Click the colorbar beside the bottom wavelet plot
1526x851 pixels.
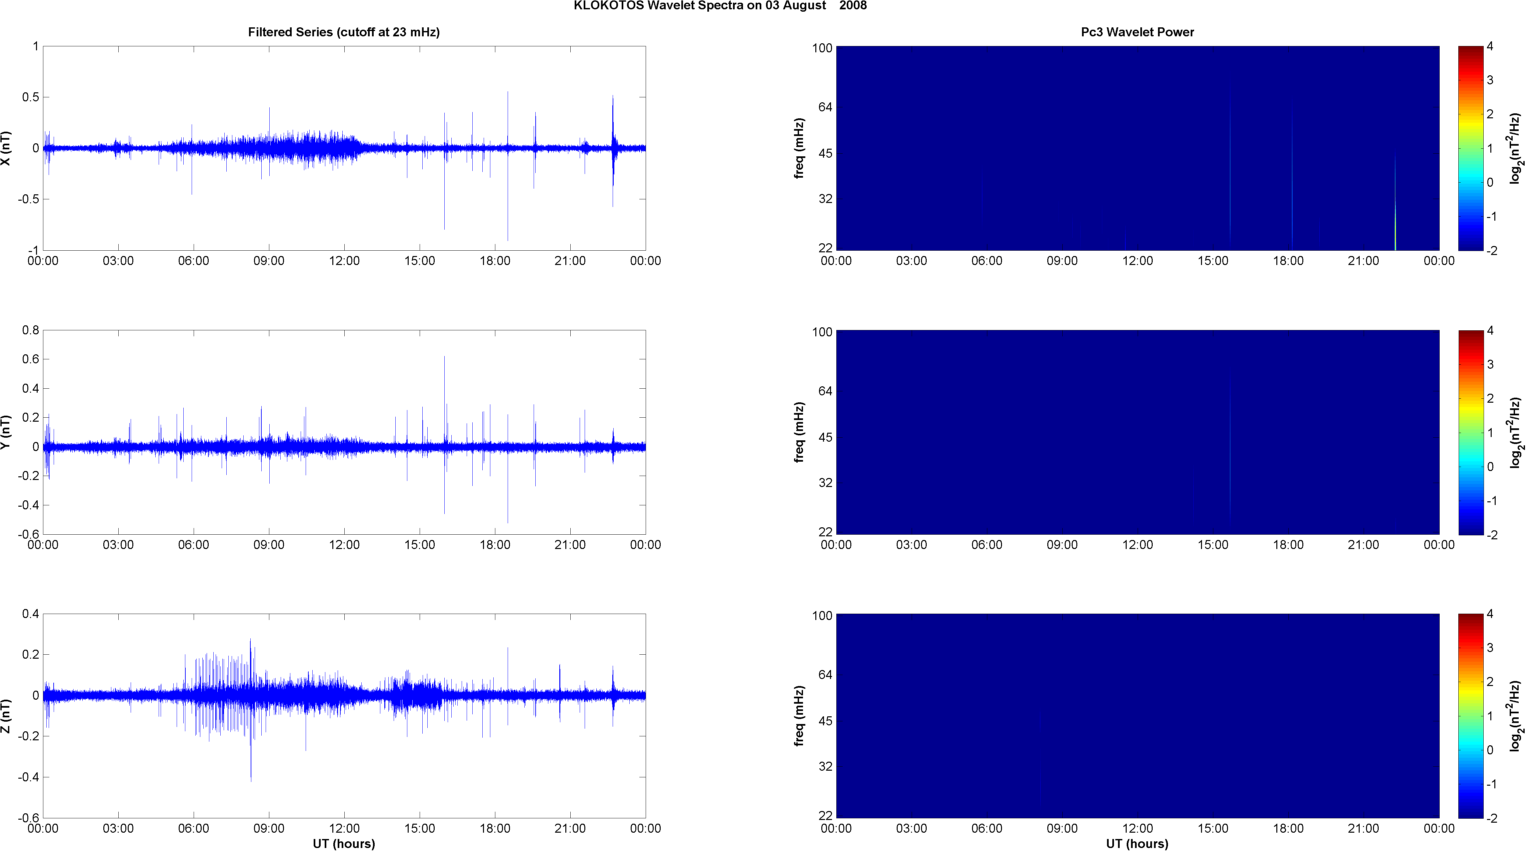click(1470, 716)
